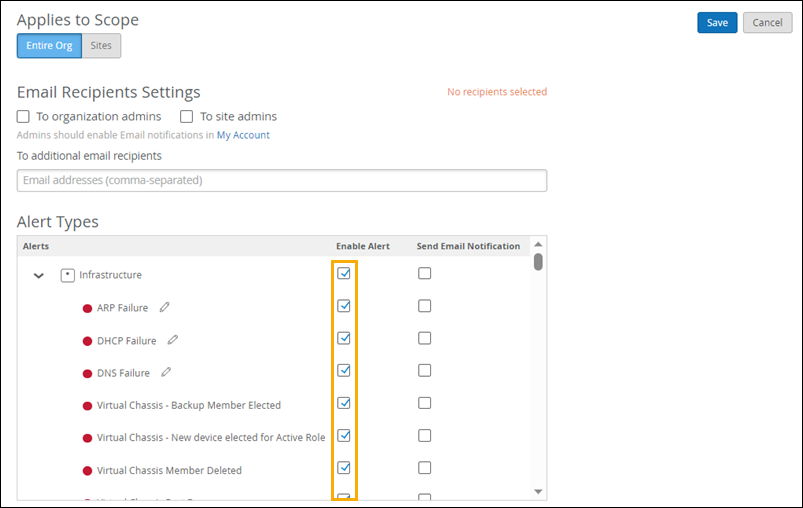Collapse the Infrastructure alerts group
Image resolution: width=803 pixels, height=508 pixels.
[x=39, y=275]
